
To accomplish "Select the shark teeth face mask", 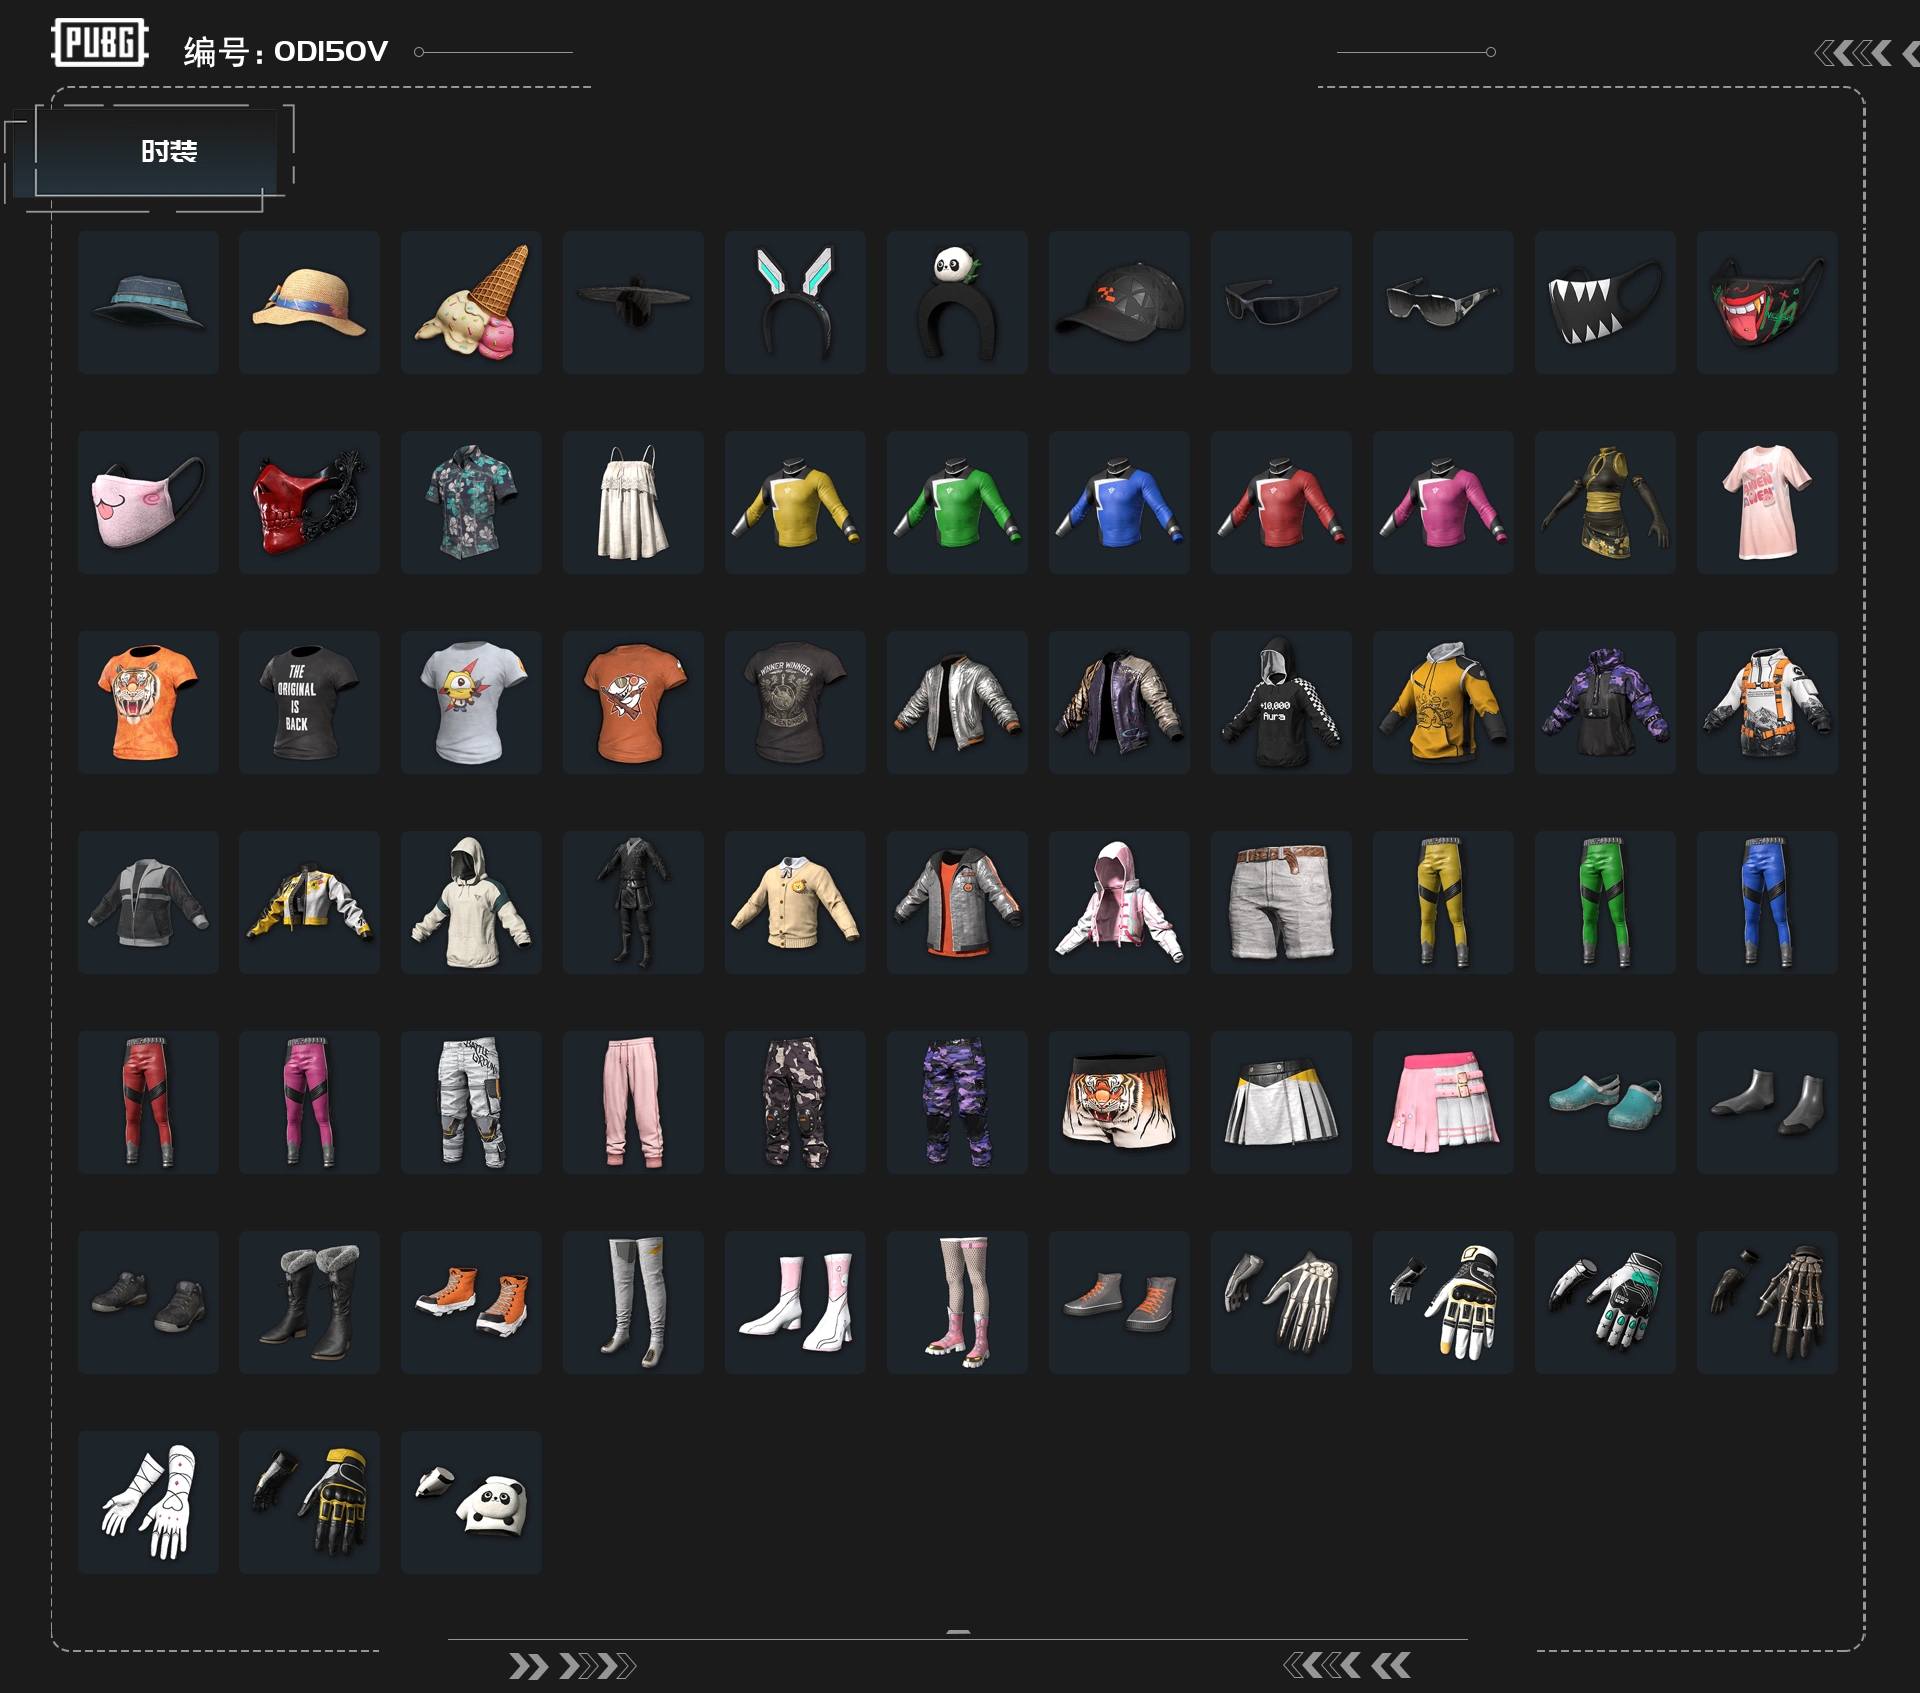I will click(1605, 302).
